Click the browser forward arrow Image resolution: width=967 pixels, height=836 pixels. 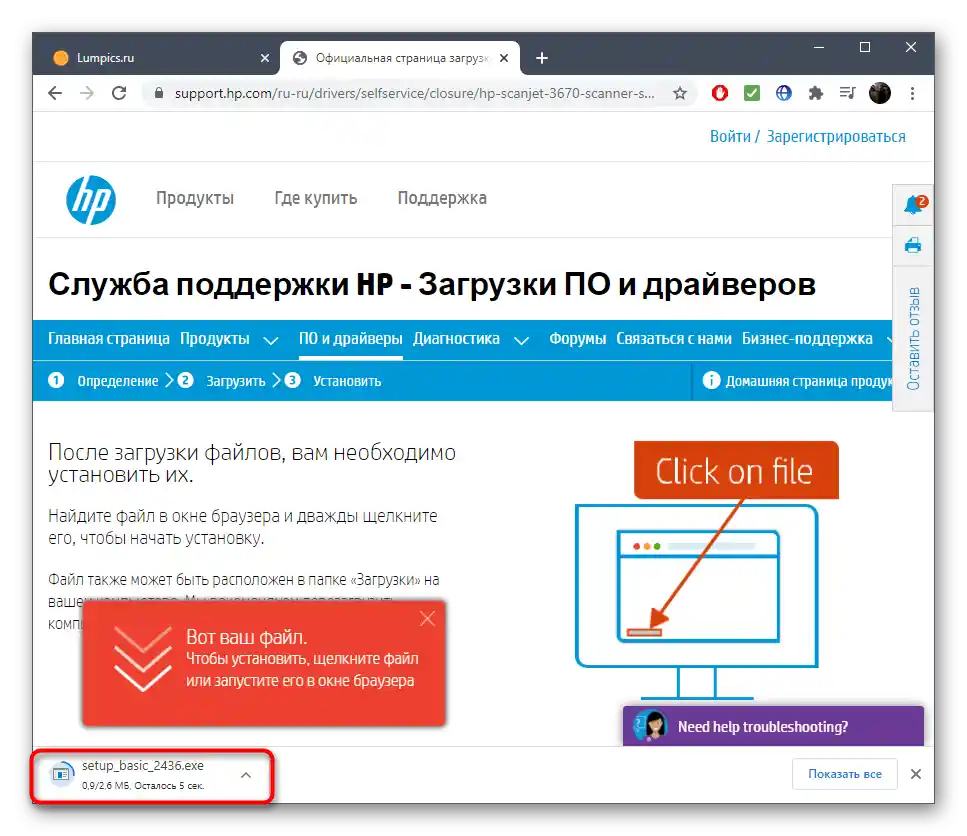tap(87, 93)
